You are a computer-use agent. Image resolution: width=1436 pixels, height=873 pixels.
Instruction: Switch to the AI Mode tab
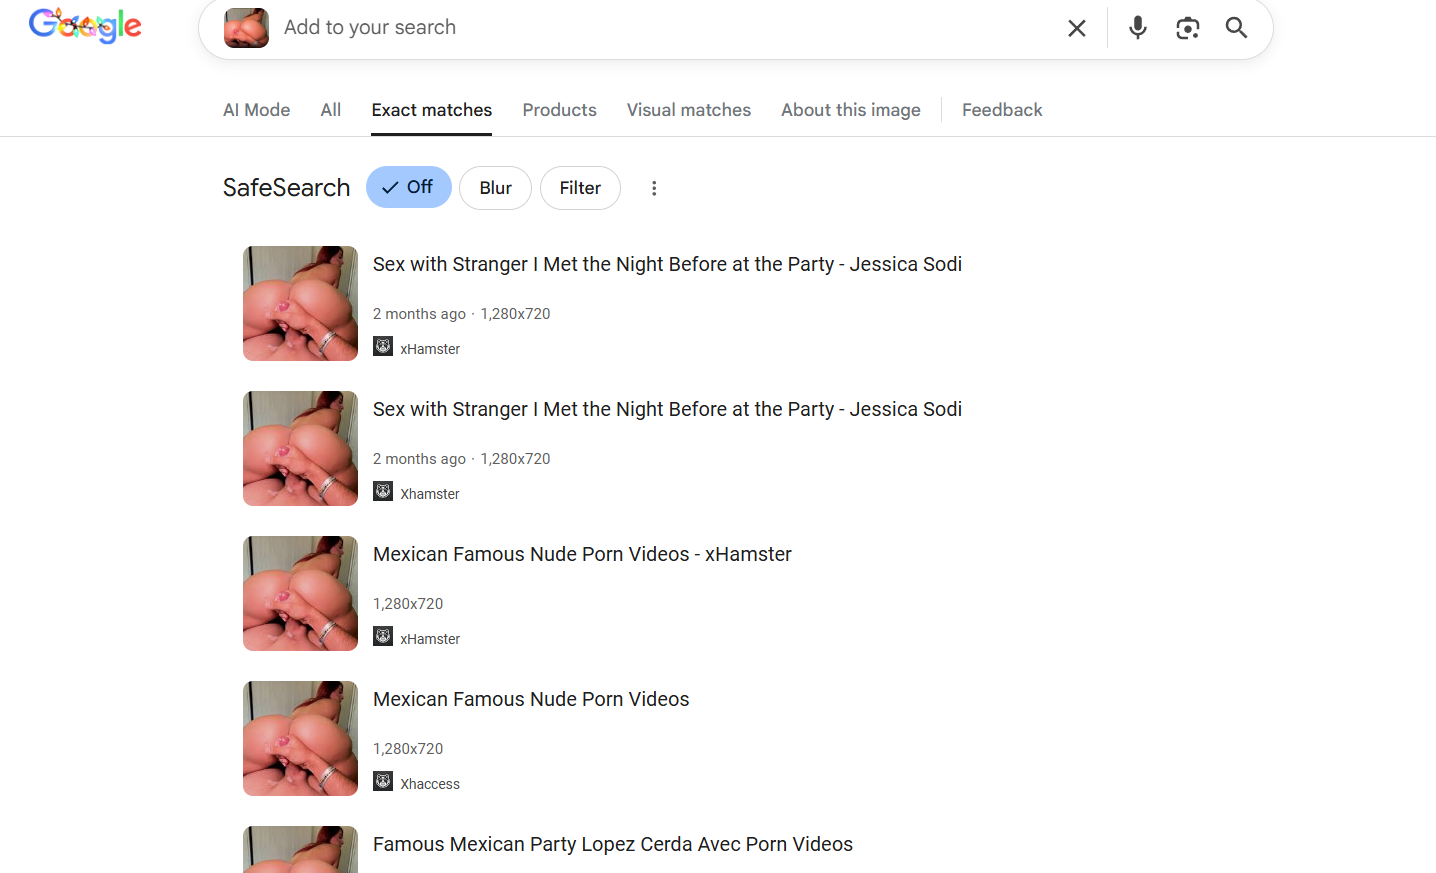pos(256,110)
